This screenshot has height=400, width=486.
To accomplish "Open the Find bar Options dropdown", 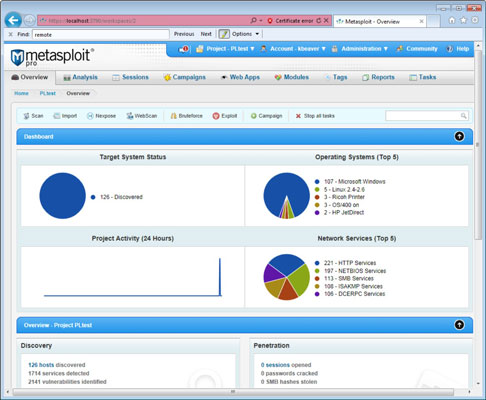I will (x=245, y=34).
